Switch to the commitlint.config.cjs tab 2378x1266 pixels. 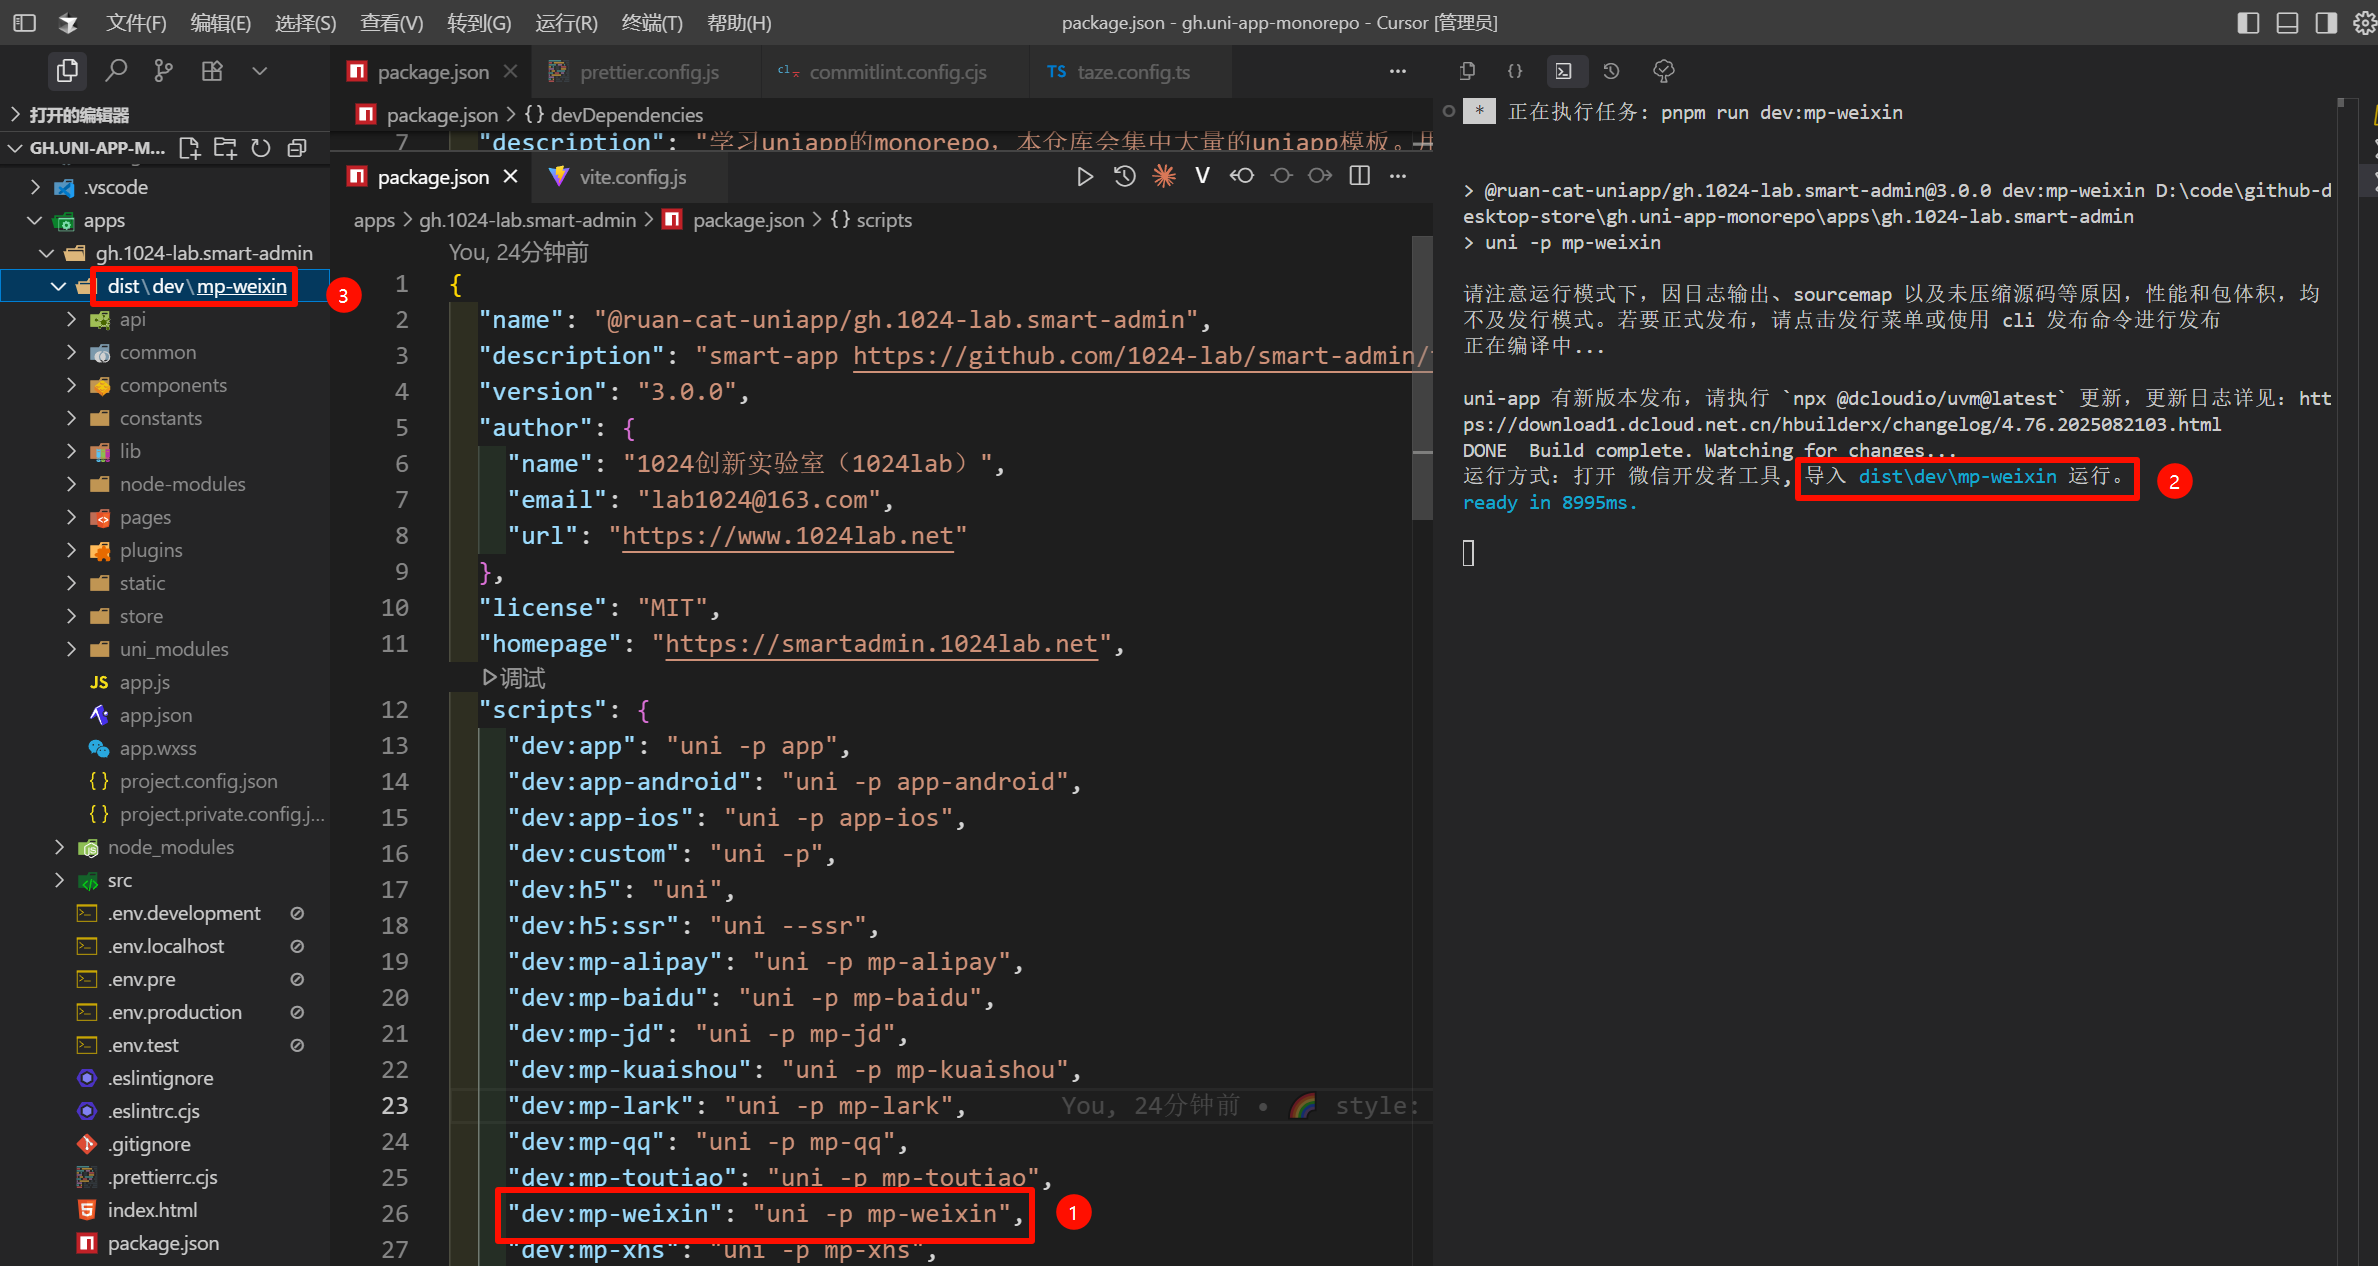click(x=897, y=72)
